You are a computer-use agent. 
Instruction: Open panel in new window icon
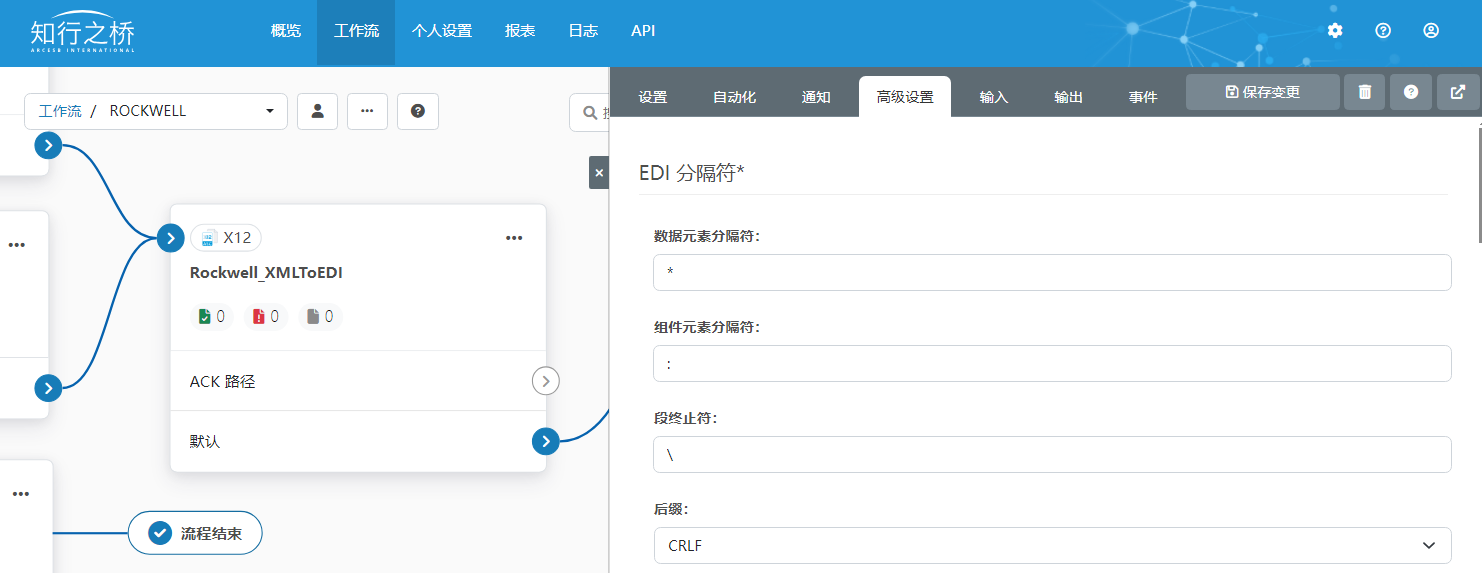1458,92
